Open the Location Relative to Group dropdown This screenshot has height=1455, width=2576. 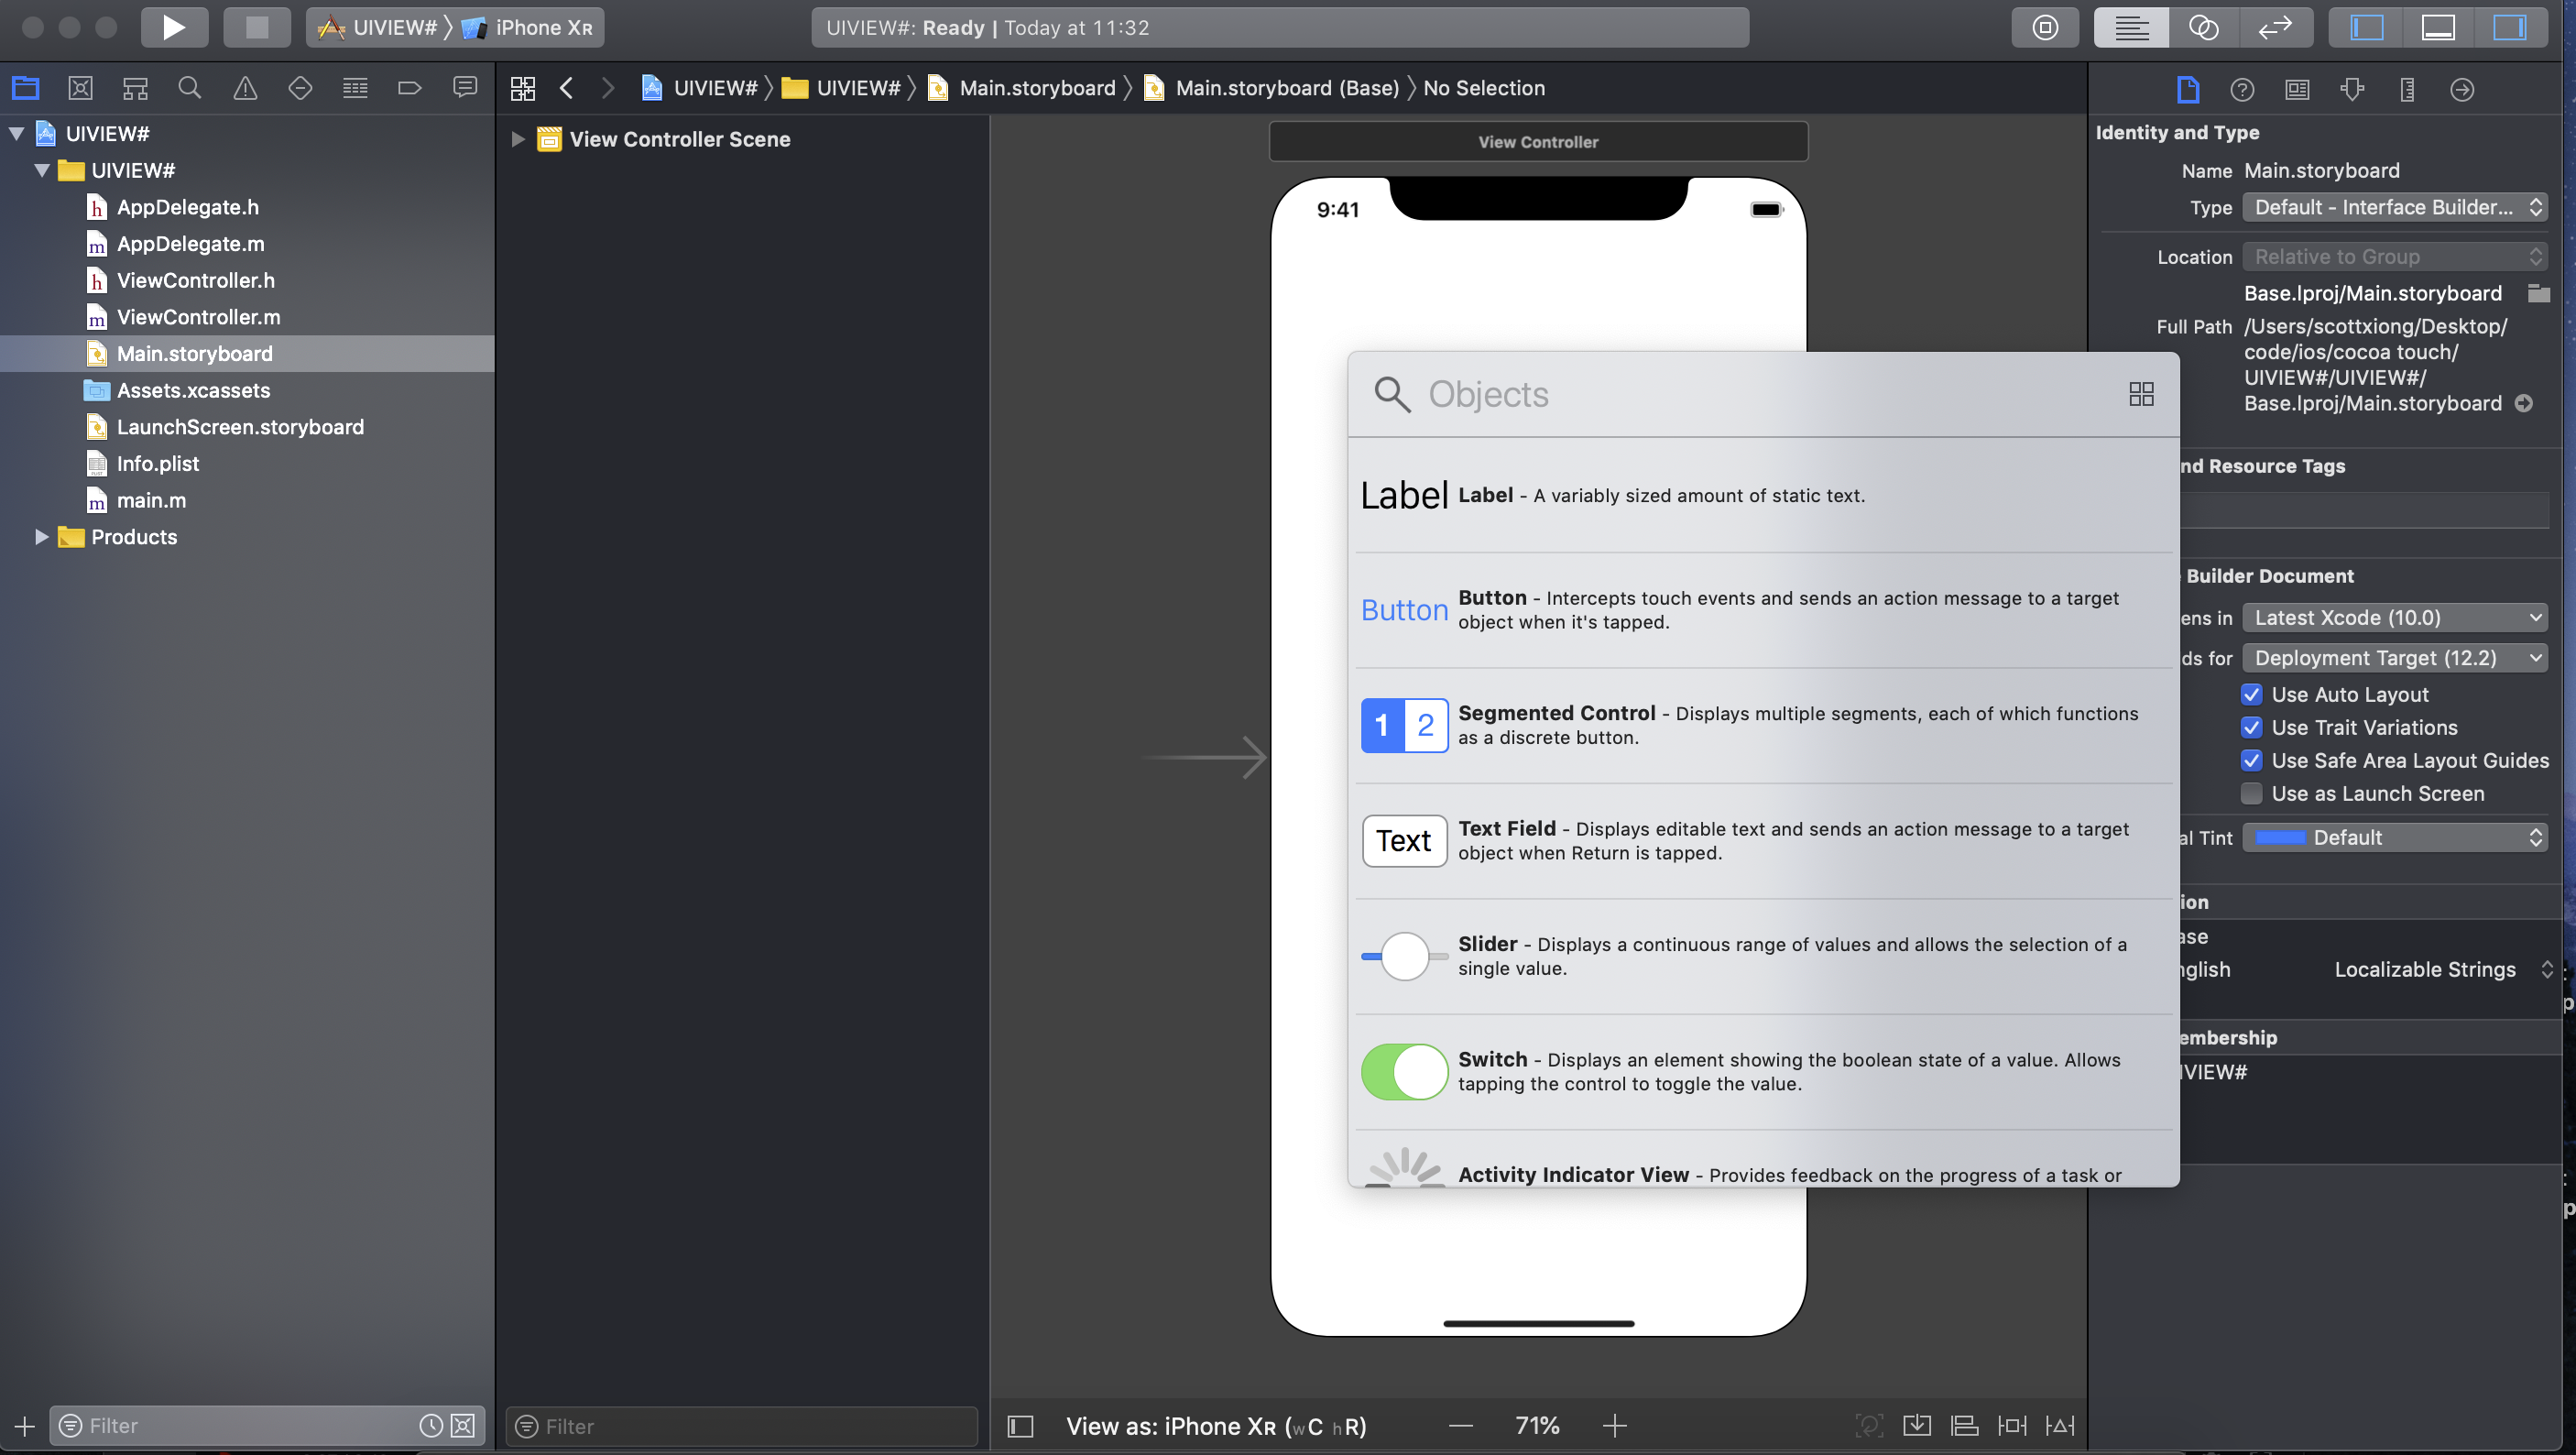[2395, 257]
